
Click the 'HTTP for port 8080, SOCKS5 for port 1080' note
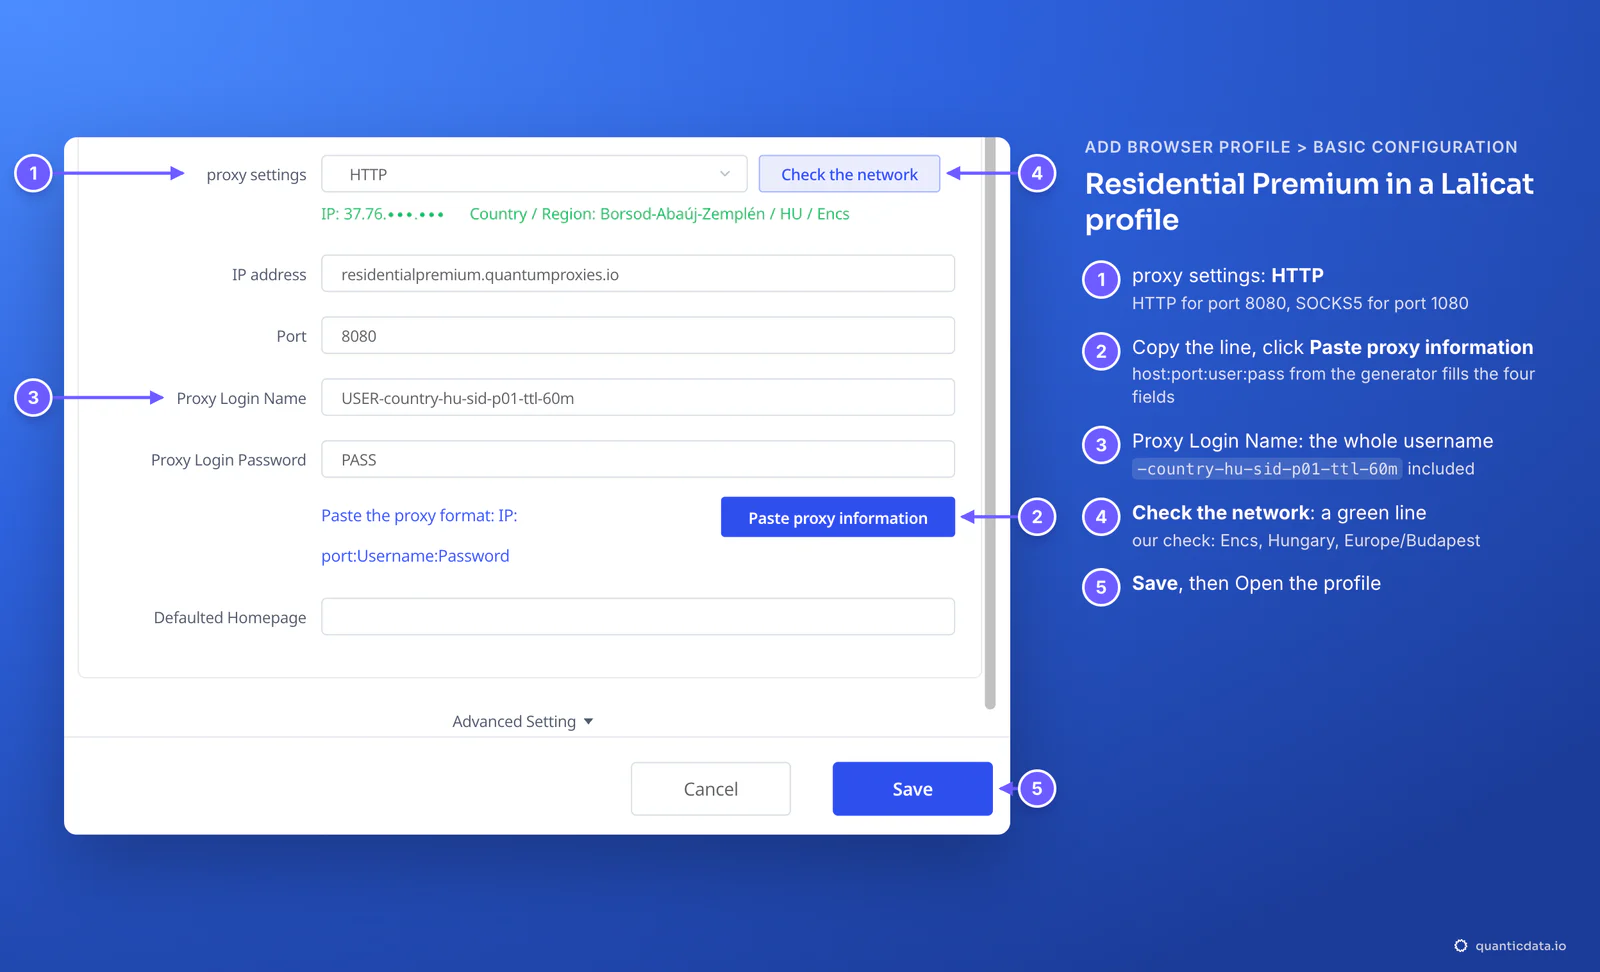[1300, 303]
